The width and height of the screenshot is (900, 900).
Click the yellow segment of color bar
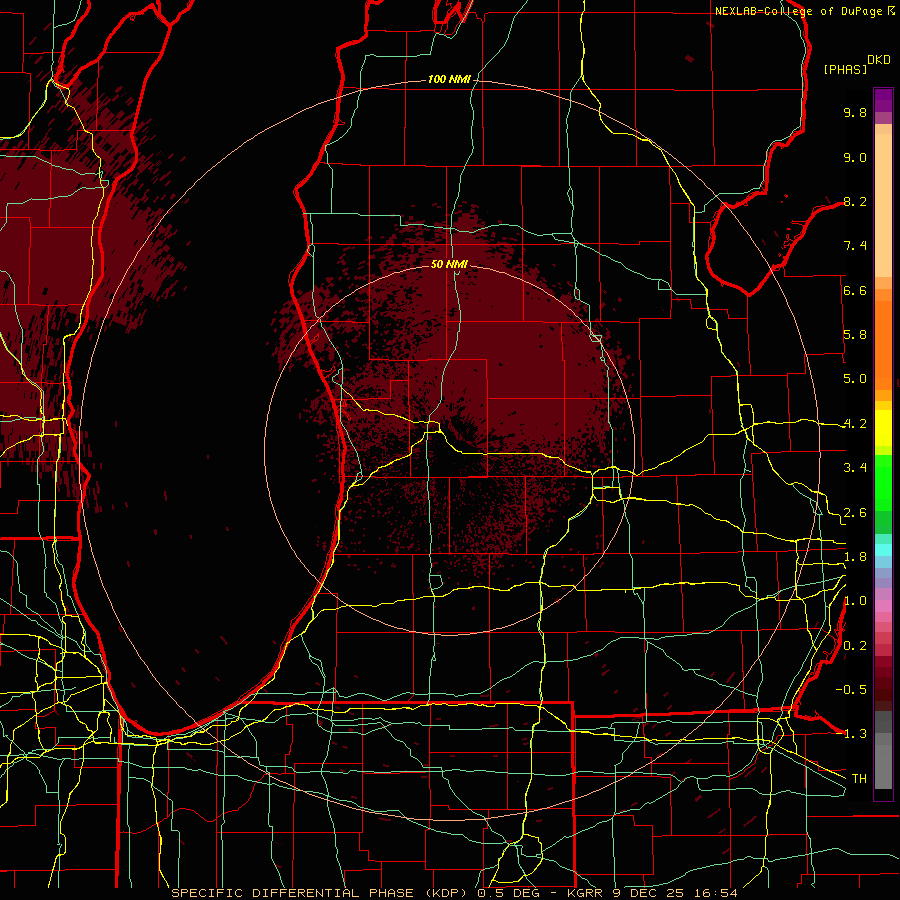883,428
